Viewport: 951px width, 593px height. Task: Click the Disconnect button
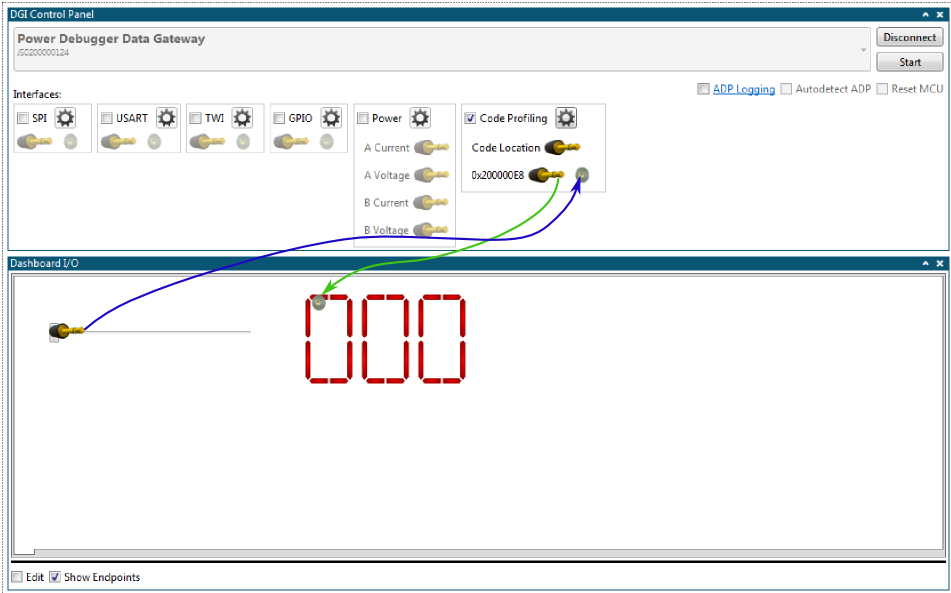910,38
